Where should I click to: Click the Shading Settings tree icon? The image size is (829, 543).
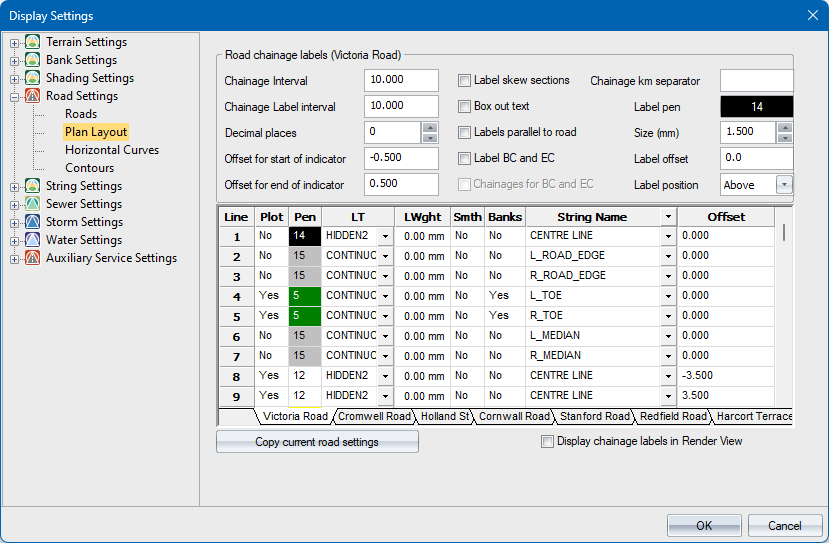[x=33, y=78]
